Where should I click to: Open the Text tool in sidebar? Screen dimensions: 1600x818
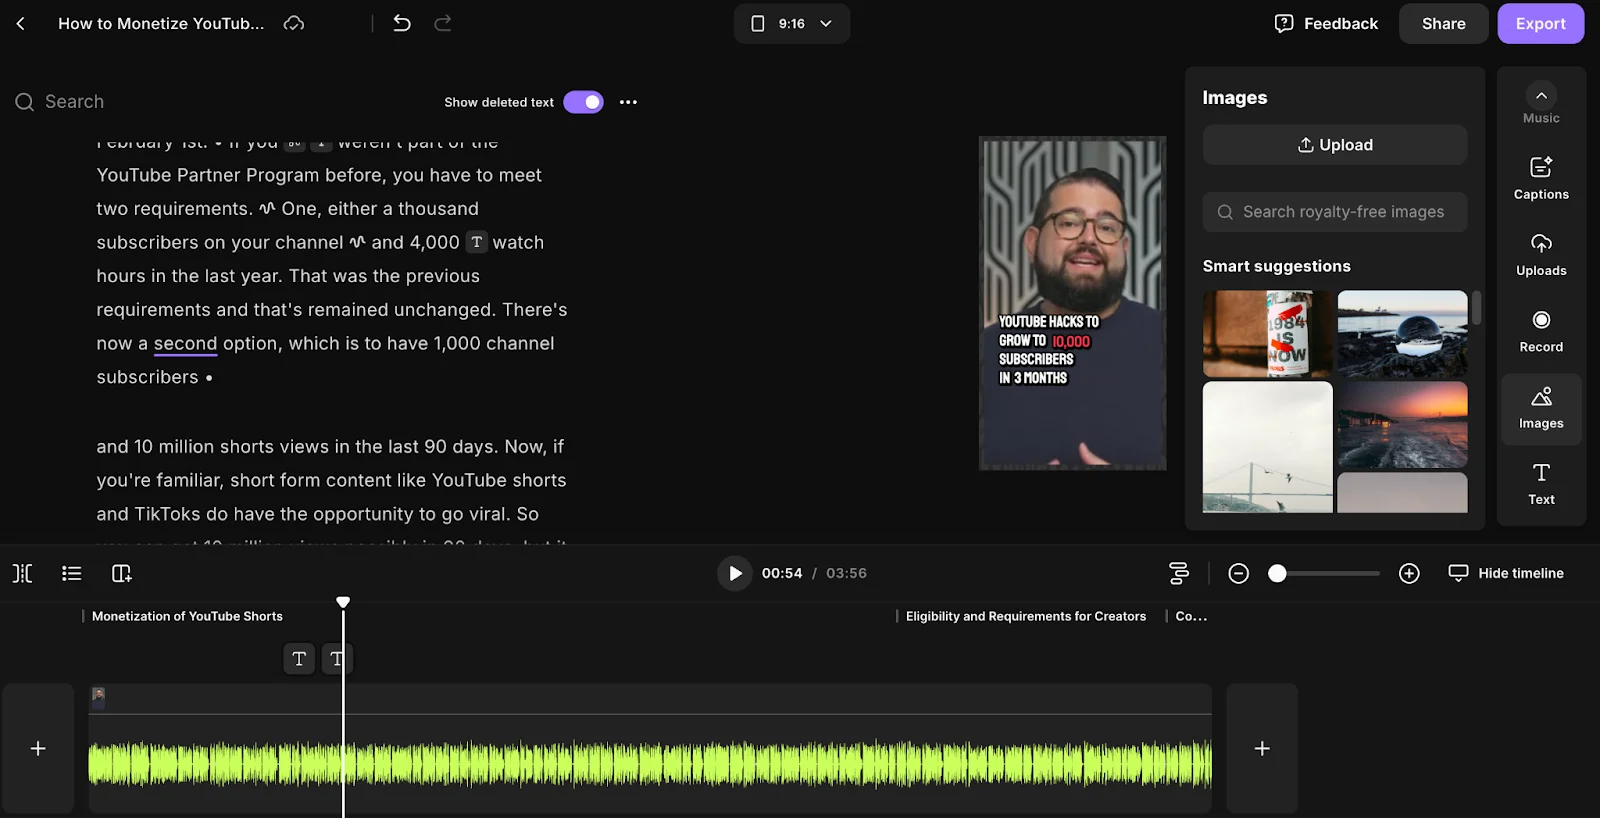coord(1540,483)
